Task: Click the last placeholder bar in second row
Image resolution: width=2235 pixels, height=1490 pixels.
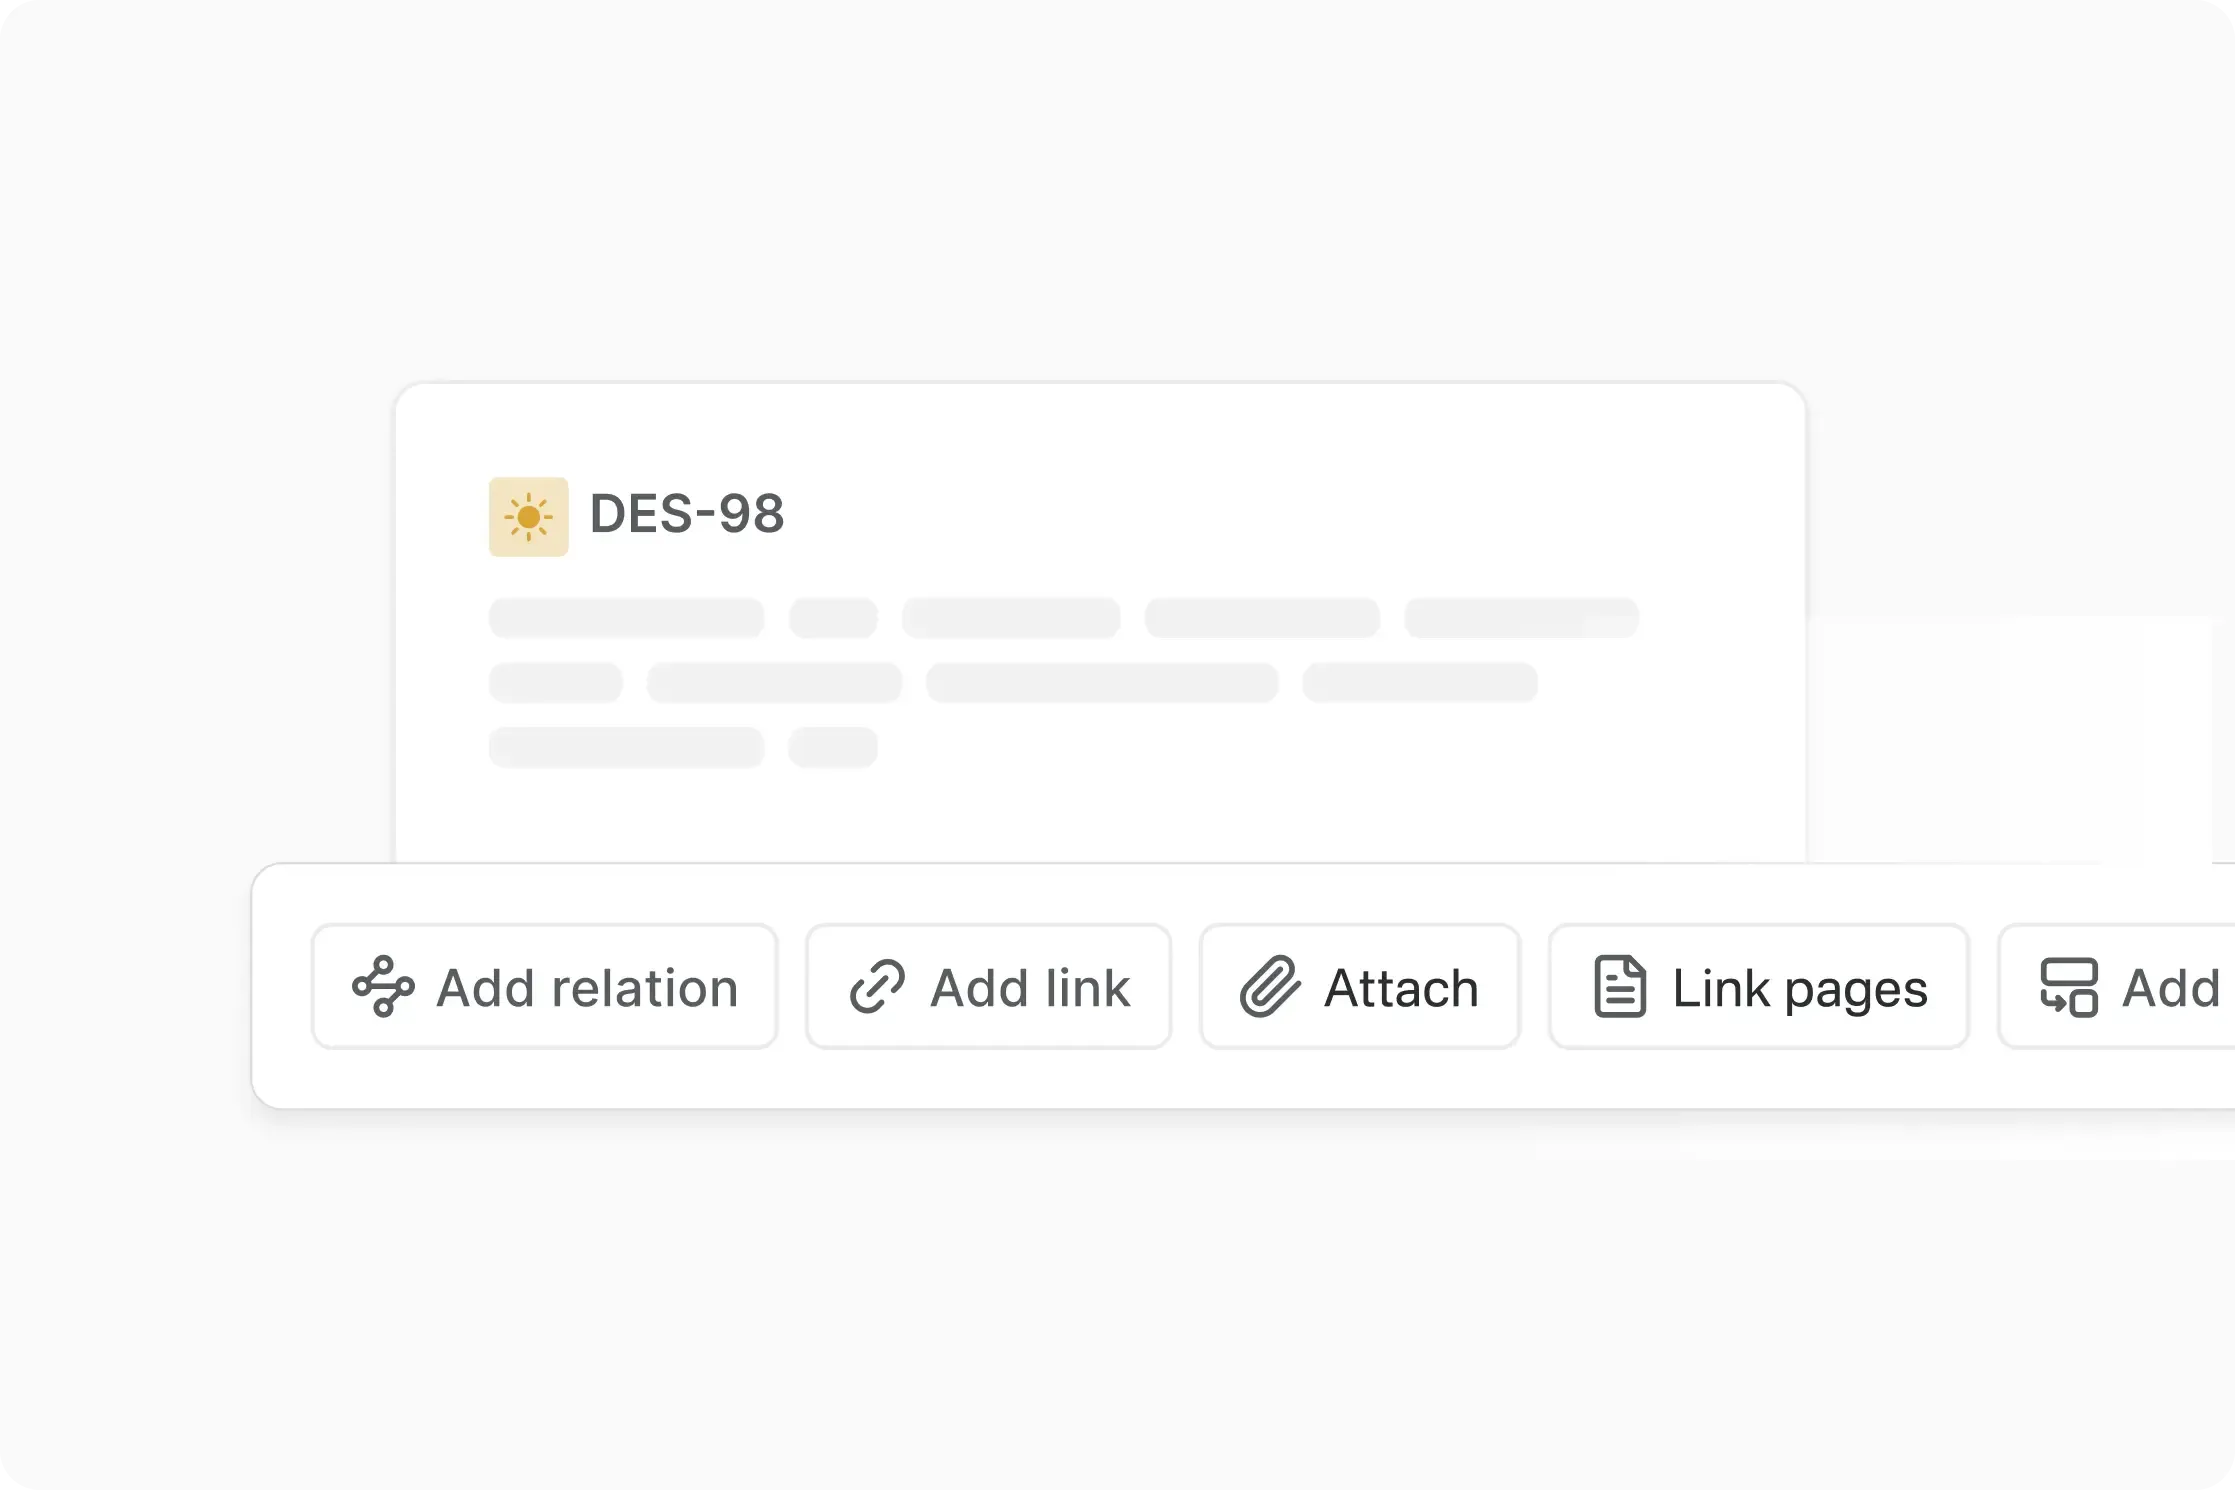Action: pos(1420,683)
